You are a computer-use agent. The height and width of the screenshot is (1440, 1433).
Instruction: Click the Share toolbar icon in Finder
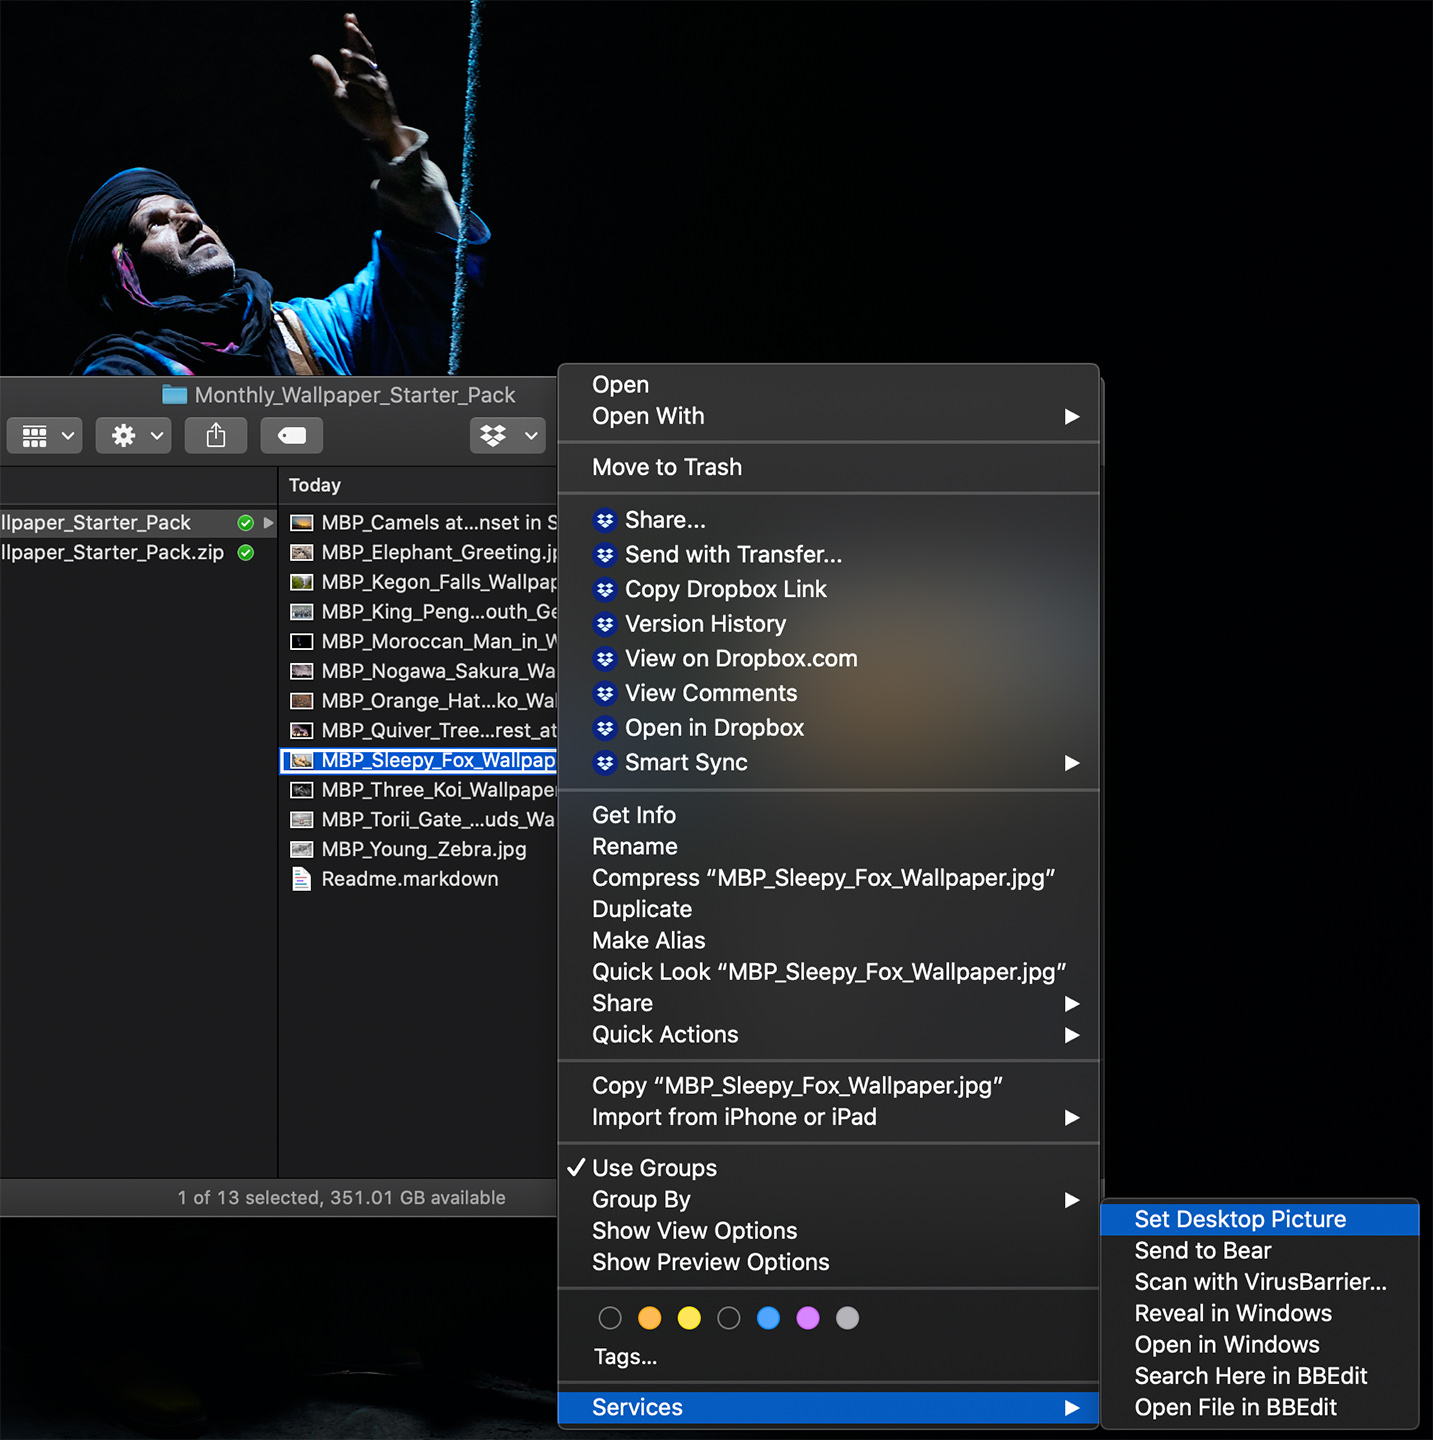[x=215, y=436]
